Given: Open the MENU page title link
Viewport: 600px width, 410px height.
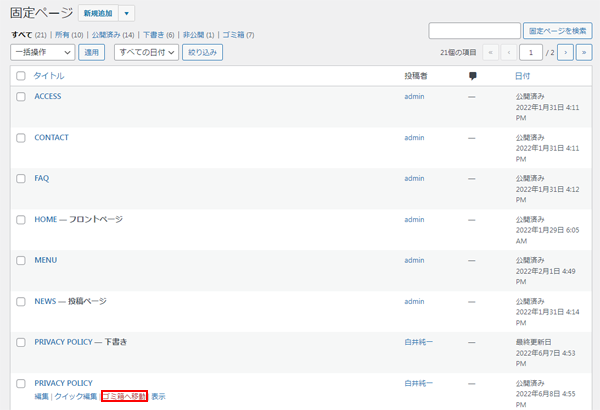Looking at the screenshot, I should (46, 260).
